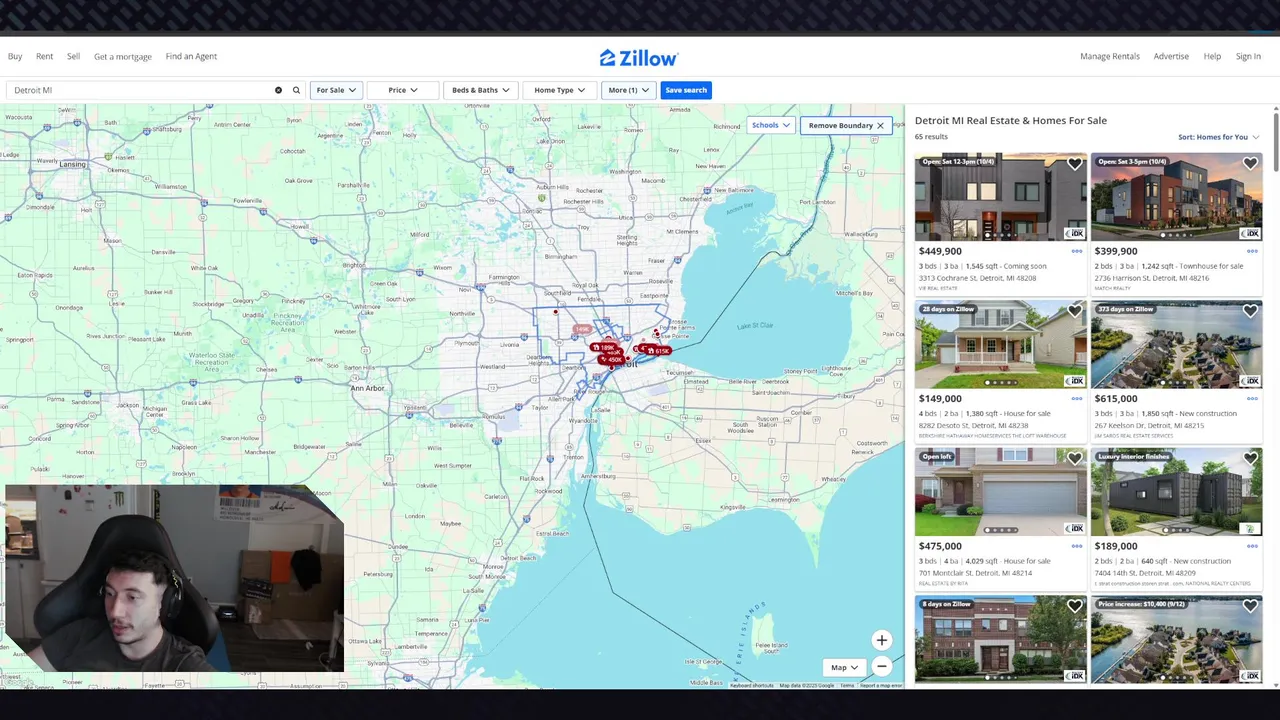Open the For Sale filter dropdown
1280x720 pixels.
point(336,90)
